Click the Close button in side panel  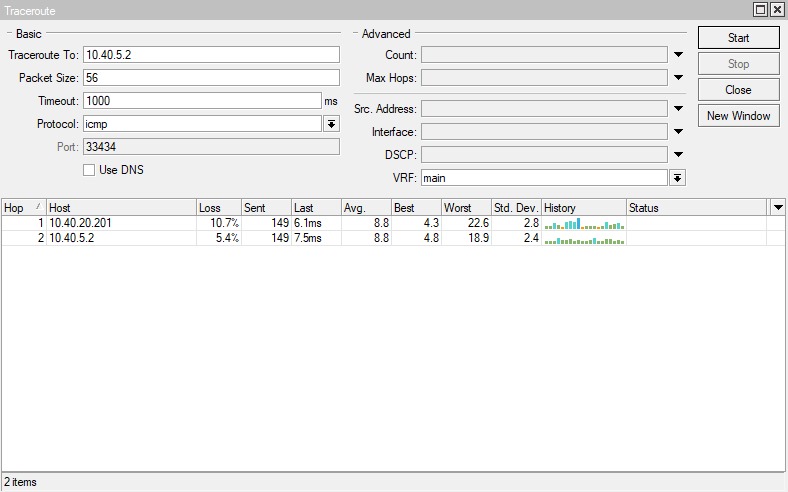click(x=738, y=90)
